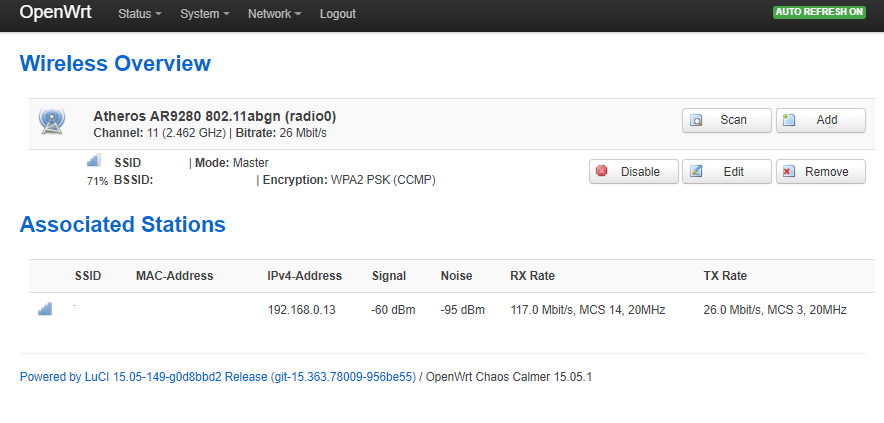Screen dimensions: 884x423
Task: Remove the Master mode wireless network
Action: pyautogui.click(x=820, y=171)
